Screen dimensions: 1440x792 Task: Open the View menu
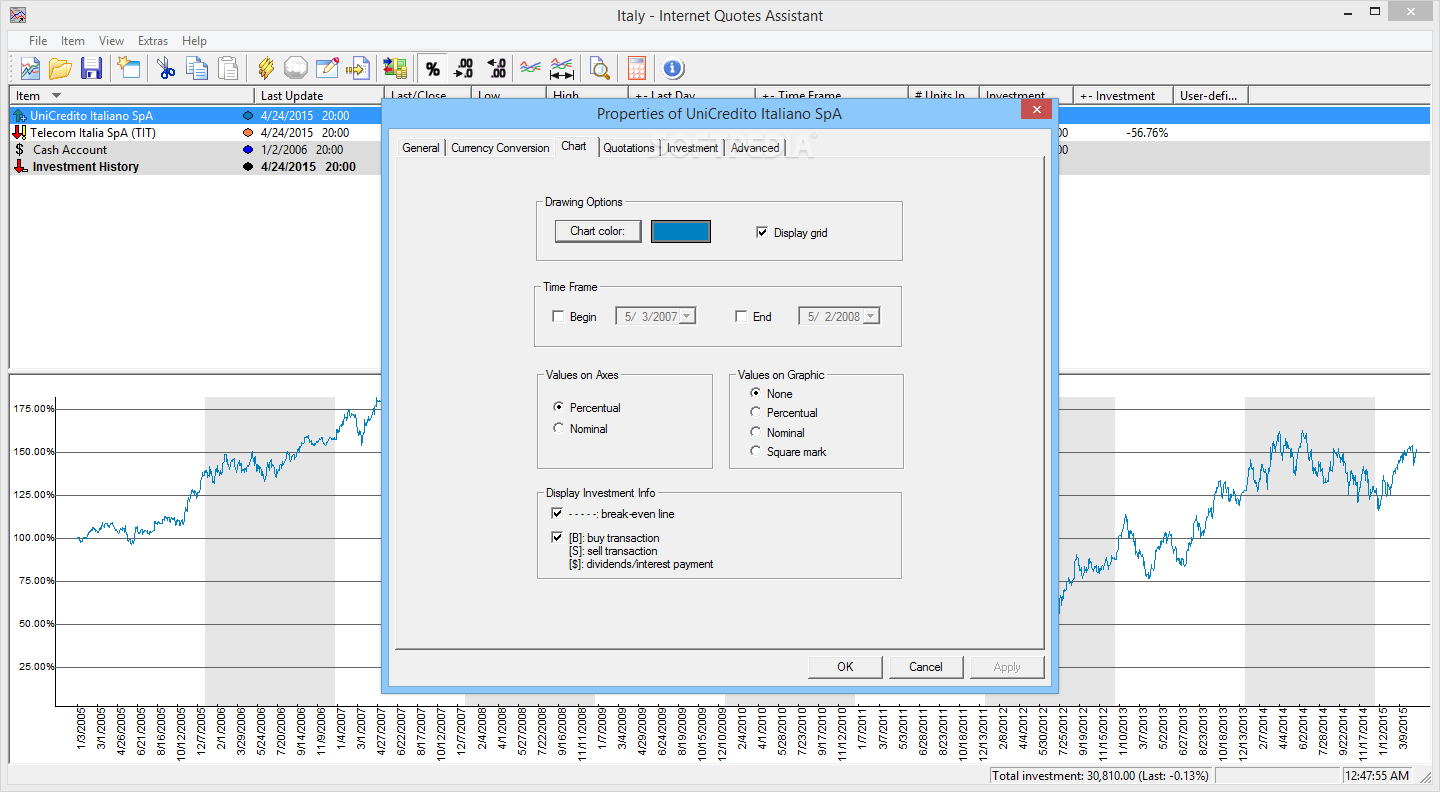[112, 41]
